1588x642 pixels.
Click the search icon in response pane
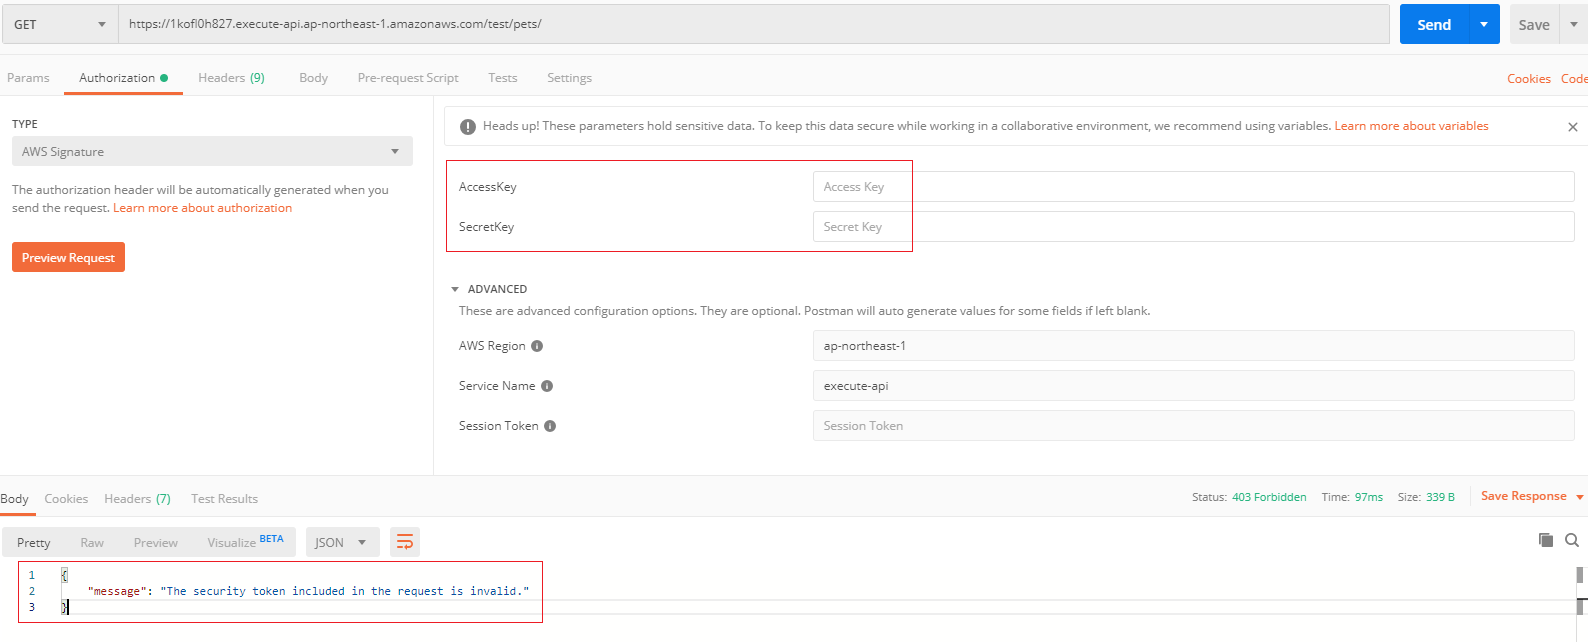coord(1572,540)
